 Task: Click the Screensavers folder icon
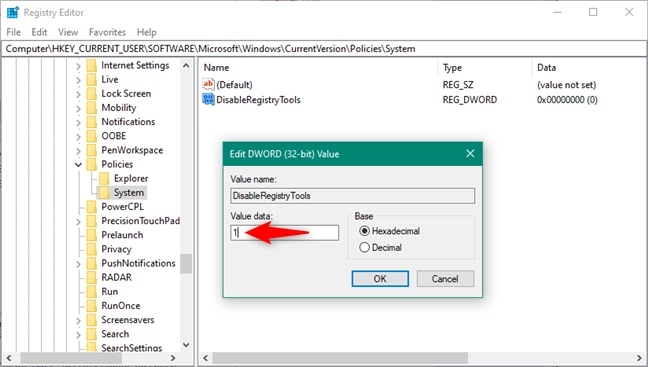click(x=92, y=320)
